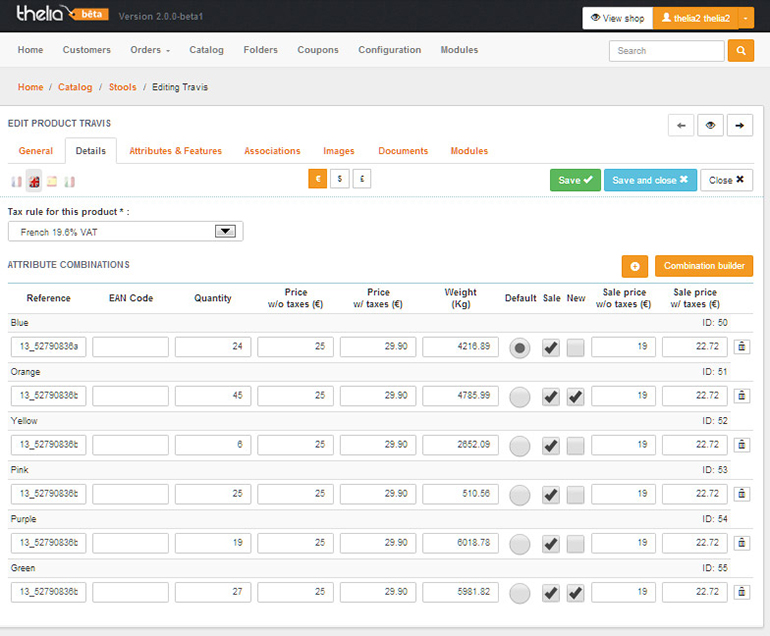This screenshot has height=636, width=770.
Task: Uncheck the Sale checkbox for Orange
Action: coord(550,396)
